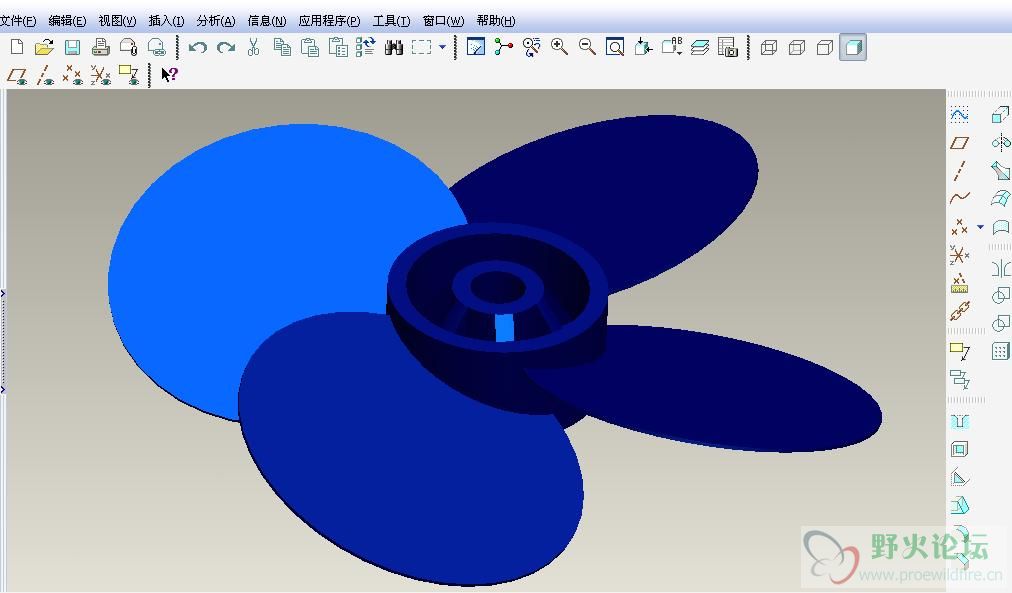Viewport: 1012px width, 593px height.
Task: Toggle datum planes visibility
Action: tap(17, 75)
